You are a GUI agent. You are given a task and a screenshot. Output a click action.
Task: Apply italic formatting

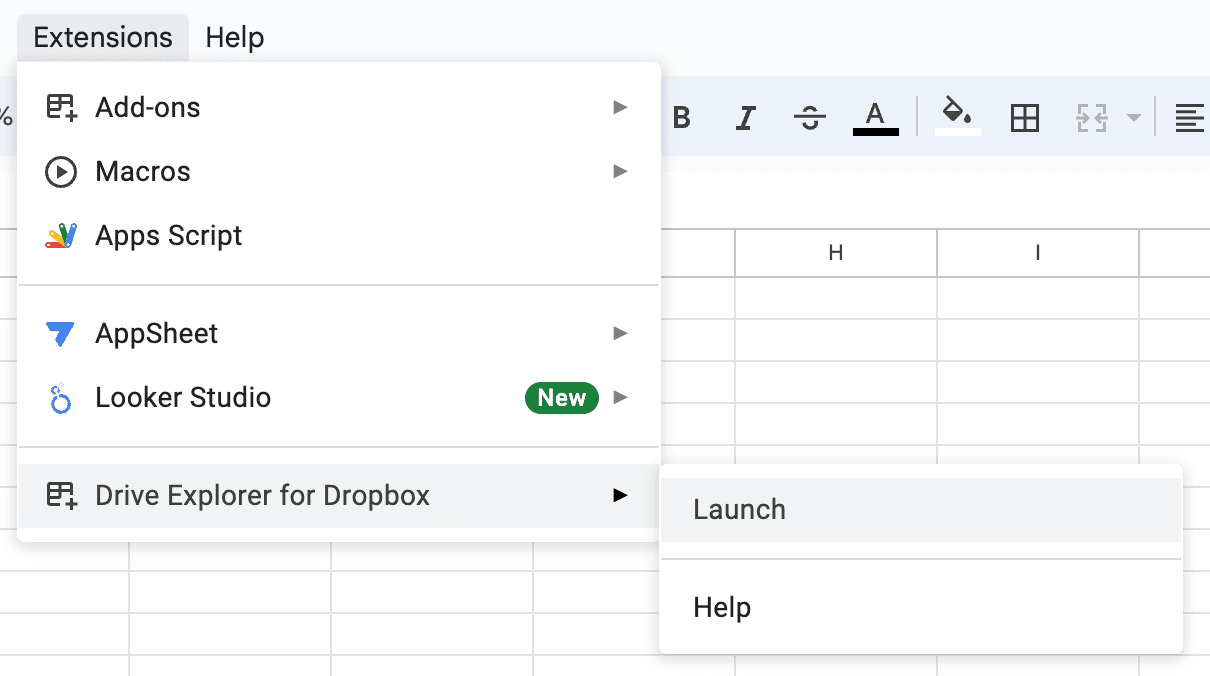point(745,117)
